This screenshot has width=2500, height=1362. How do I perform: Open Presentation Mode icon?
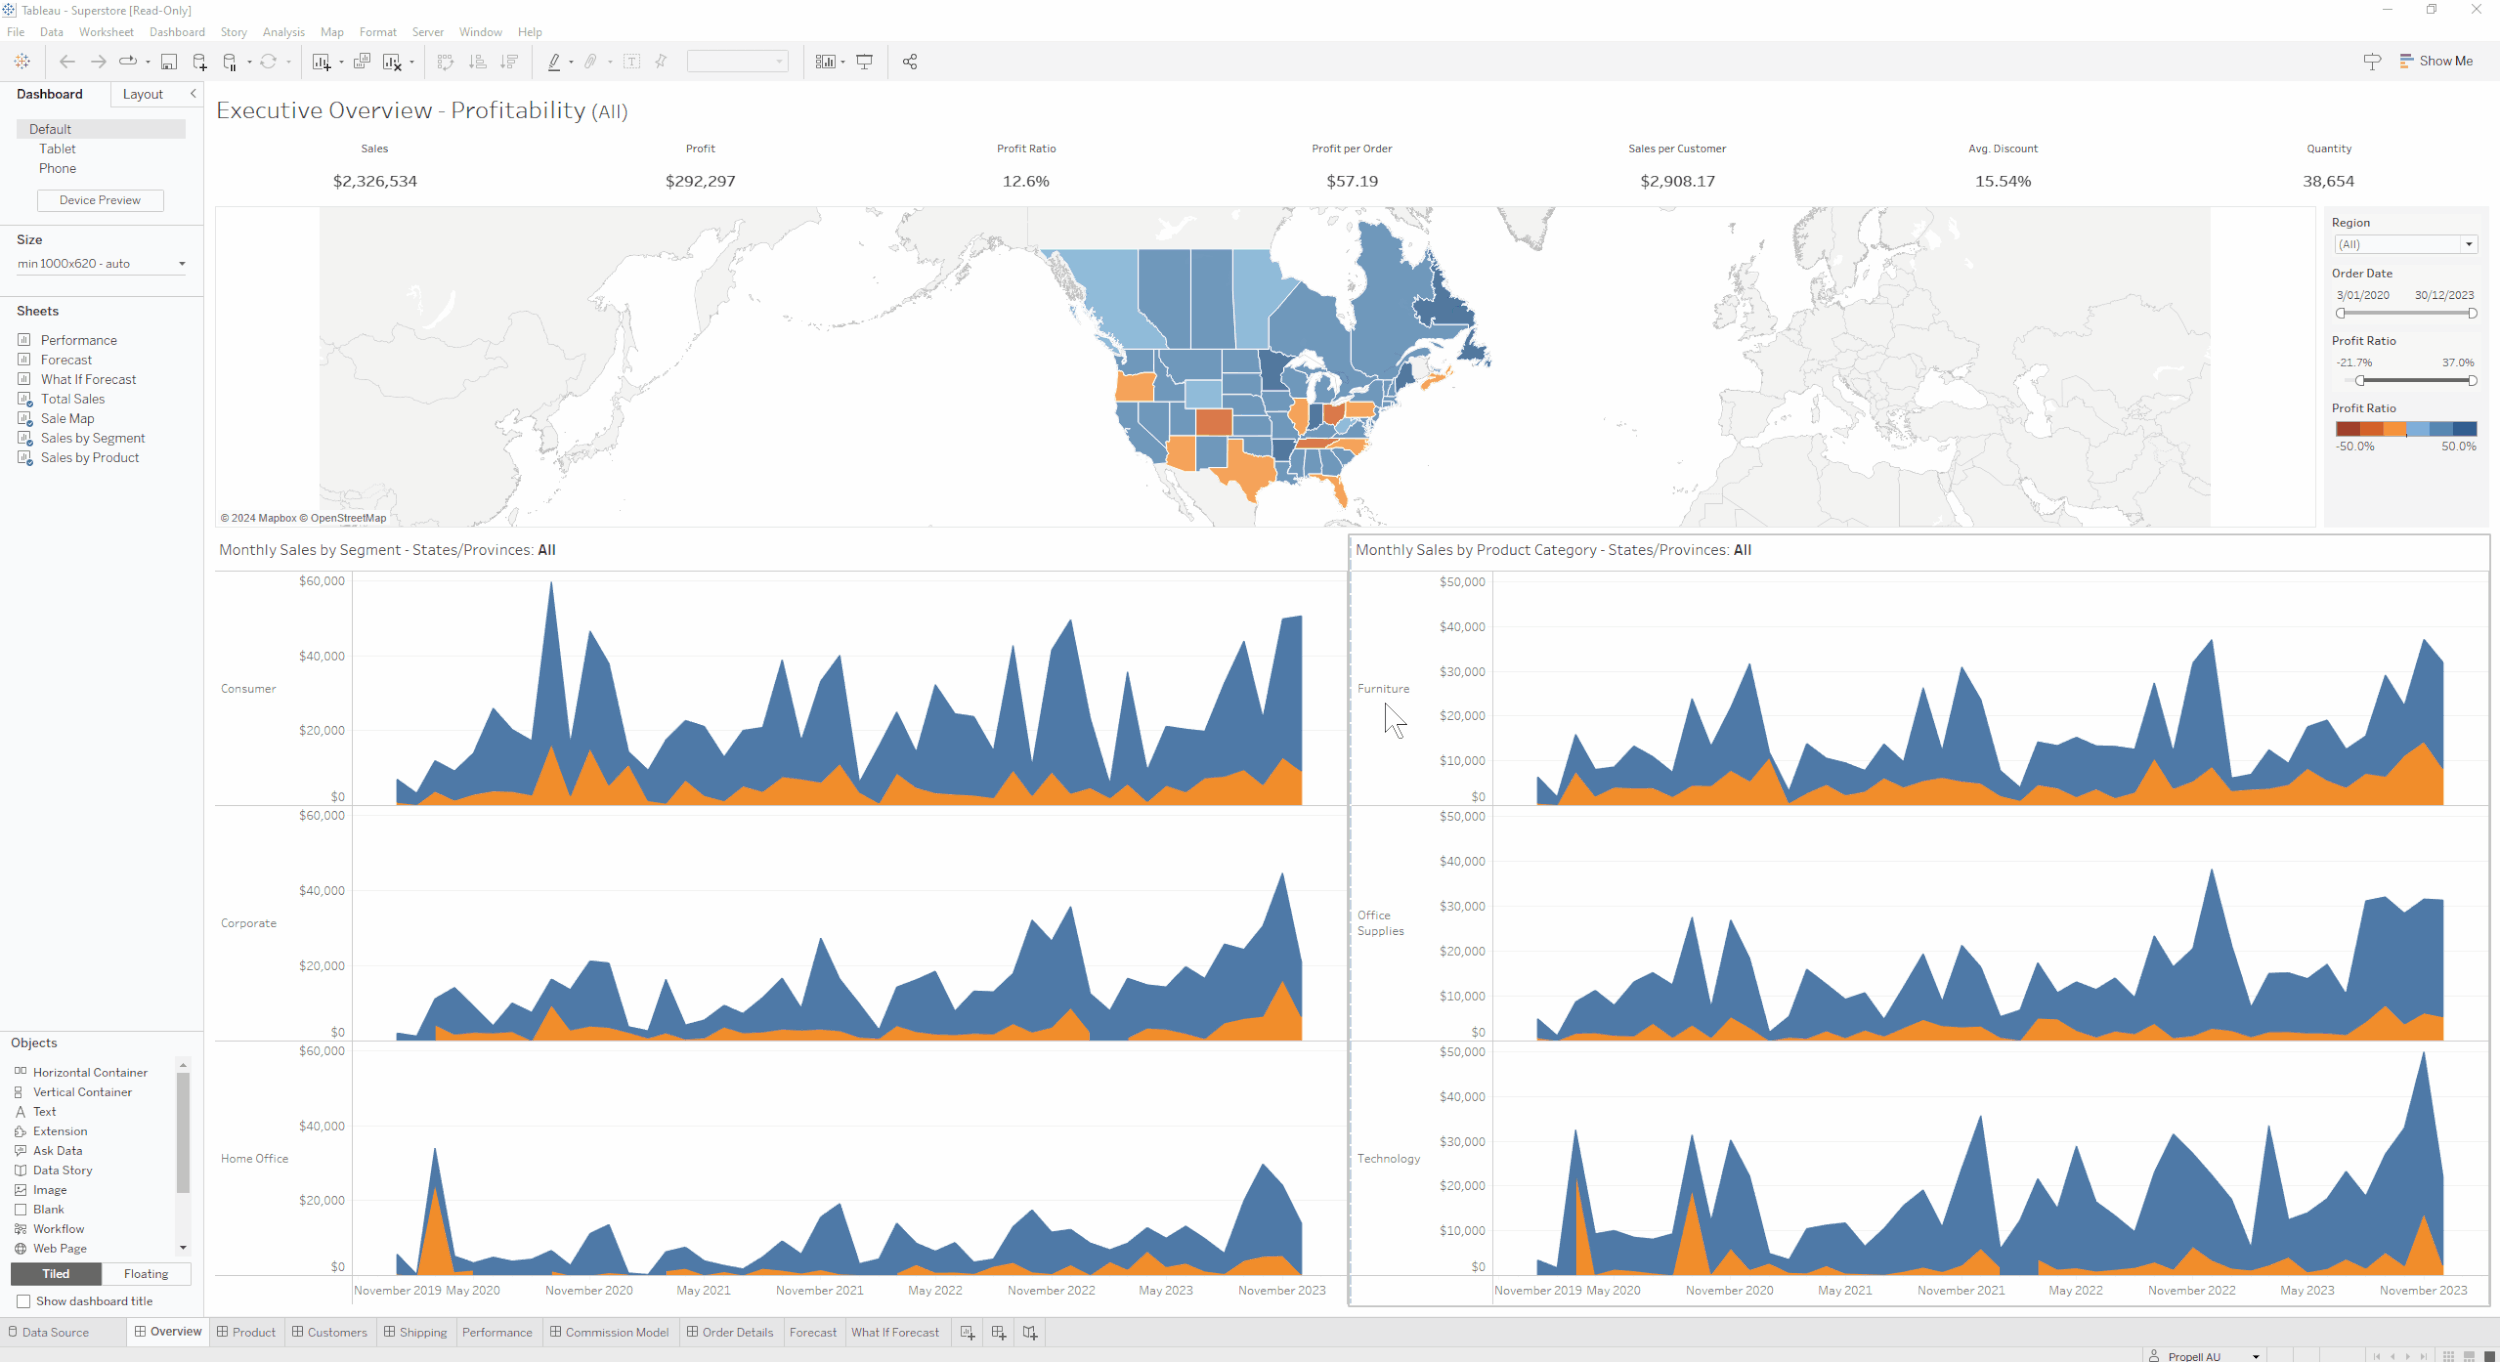(x=865, y=62)
